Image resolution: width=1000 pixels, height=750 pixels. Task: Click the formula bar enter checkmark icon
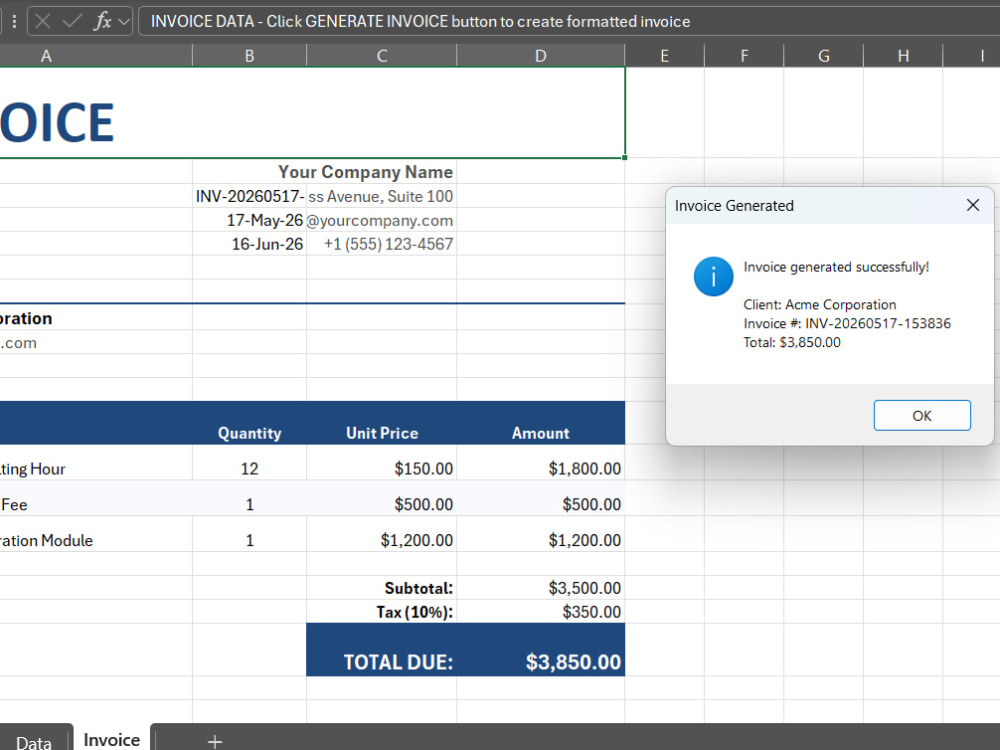pos(72,22)
